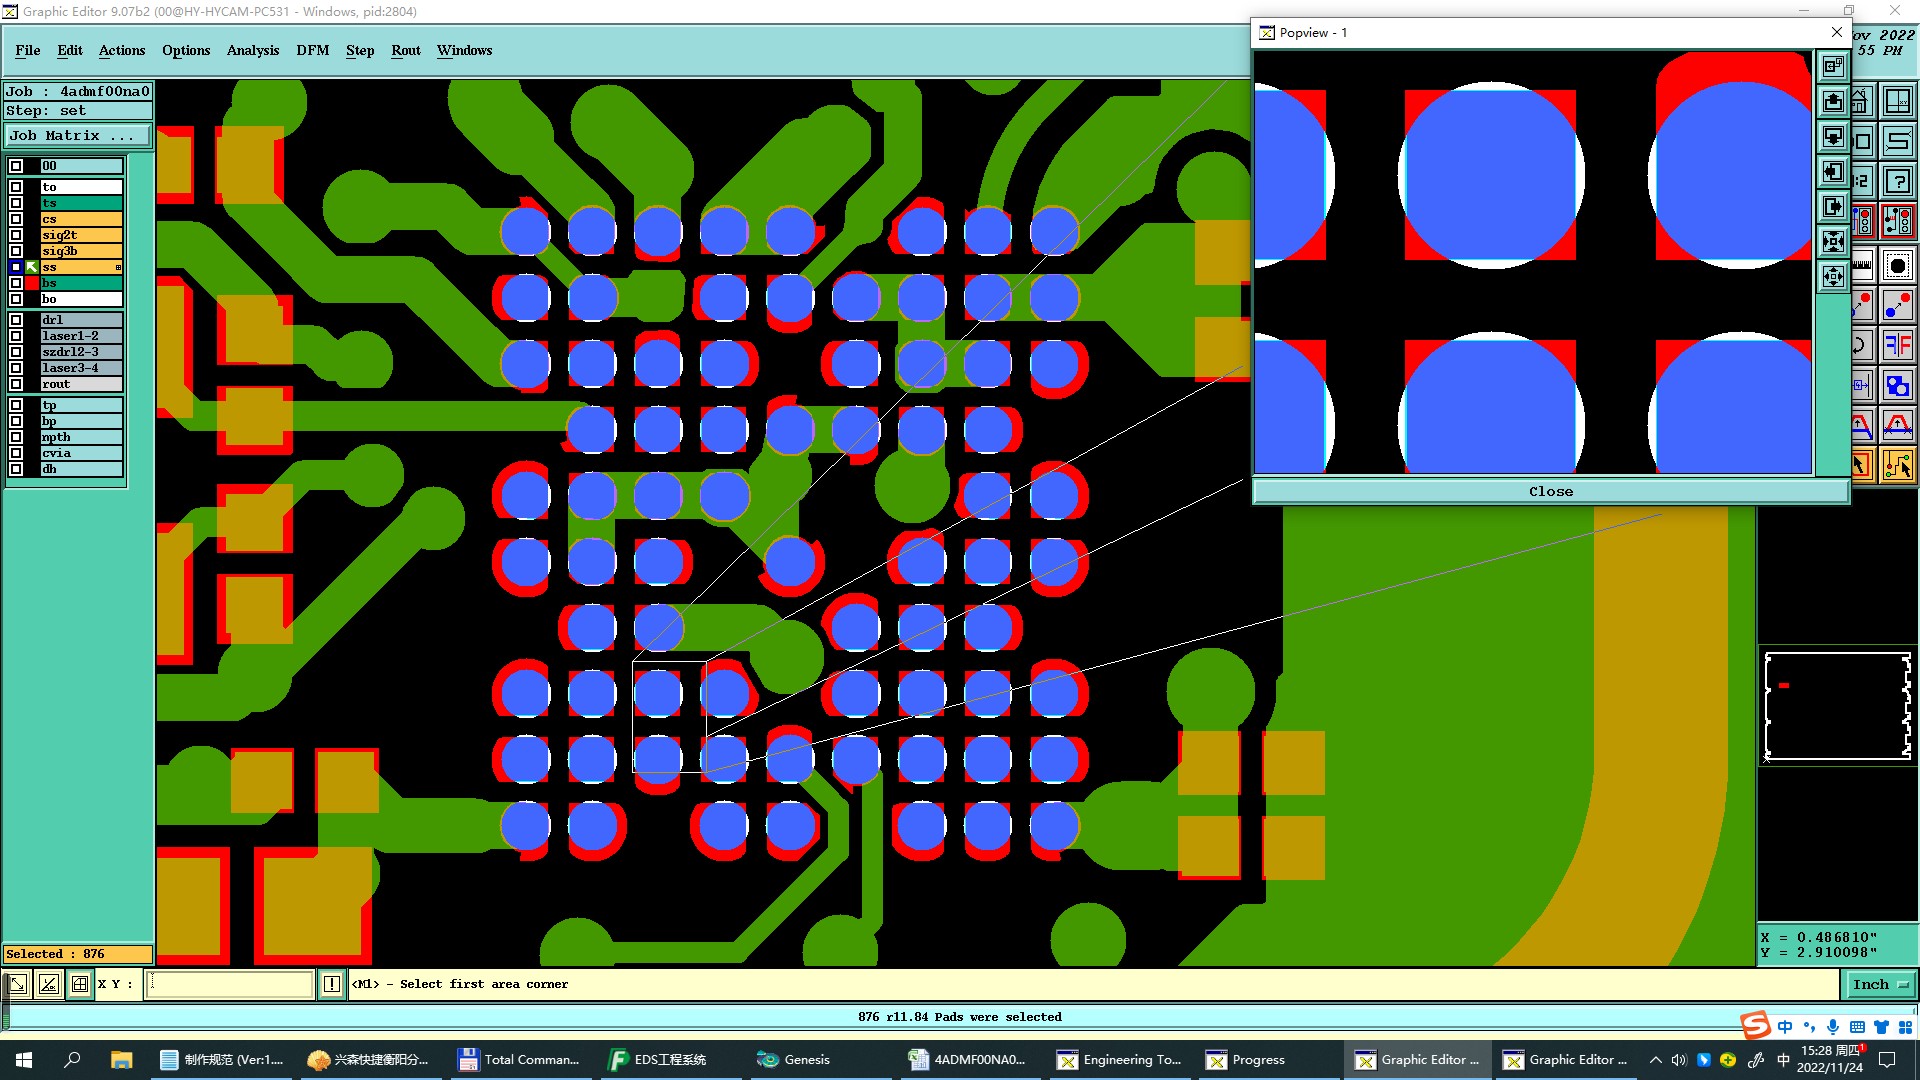Click the traffic-light net selection icon

(1898, 222)
